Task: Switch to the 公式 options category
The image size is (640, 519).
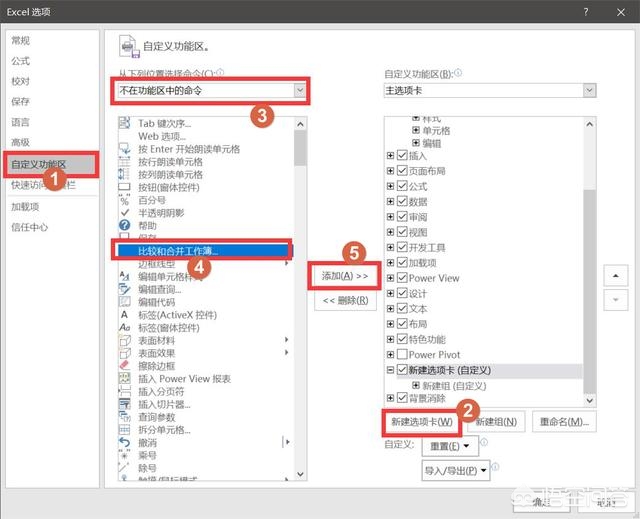Action: coord(20,61)
